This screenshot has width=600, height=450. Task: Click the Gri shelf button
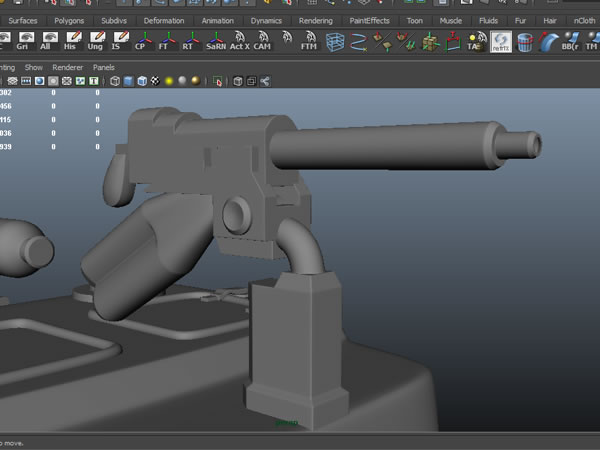[x=25, y=41]
